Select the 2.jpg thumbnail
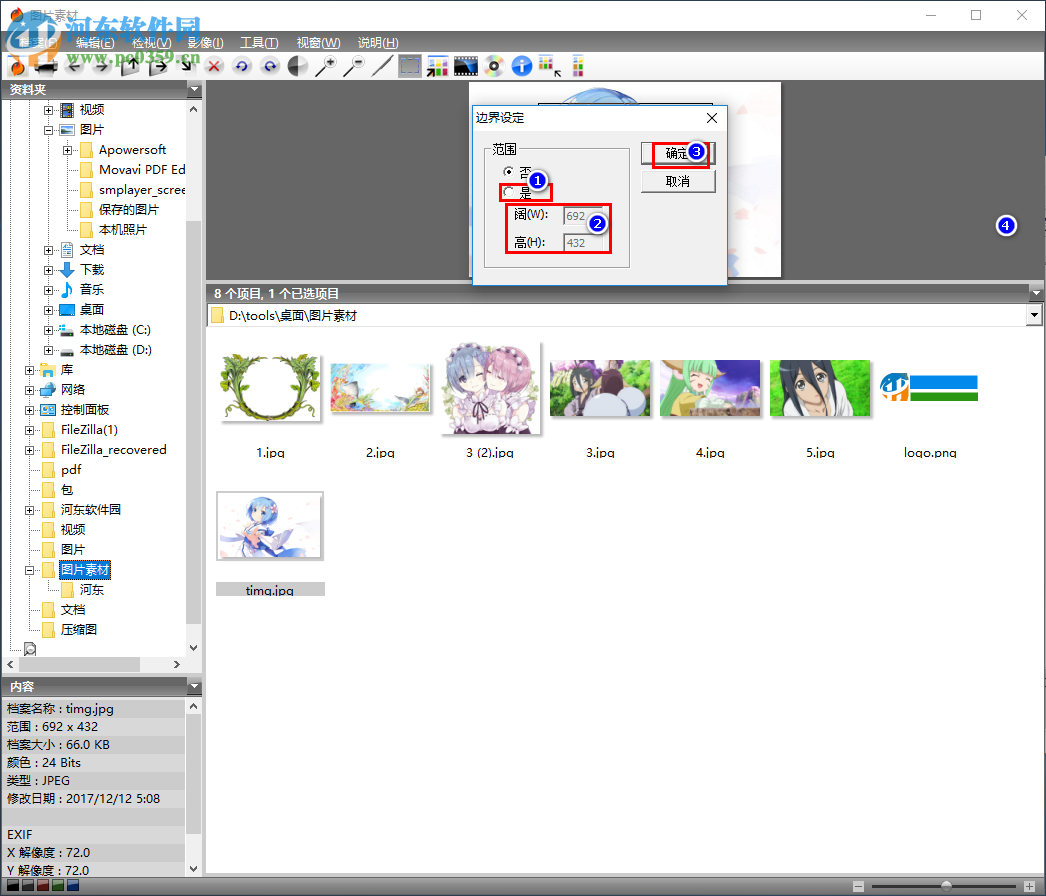Image resolution: width=1046 pixels, height=896 pixels. click(x=380, y=388)
